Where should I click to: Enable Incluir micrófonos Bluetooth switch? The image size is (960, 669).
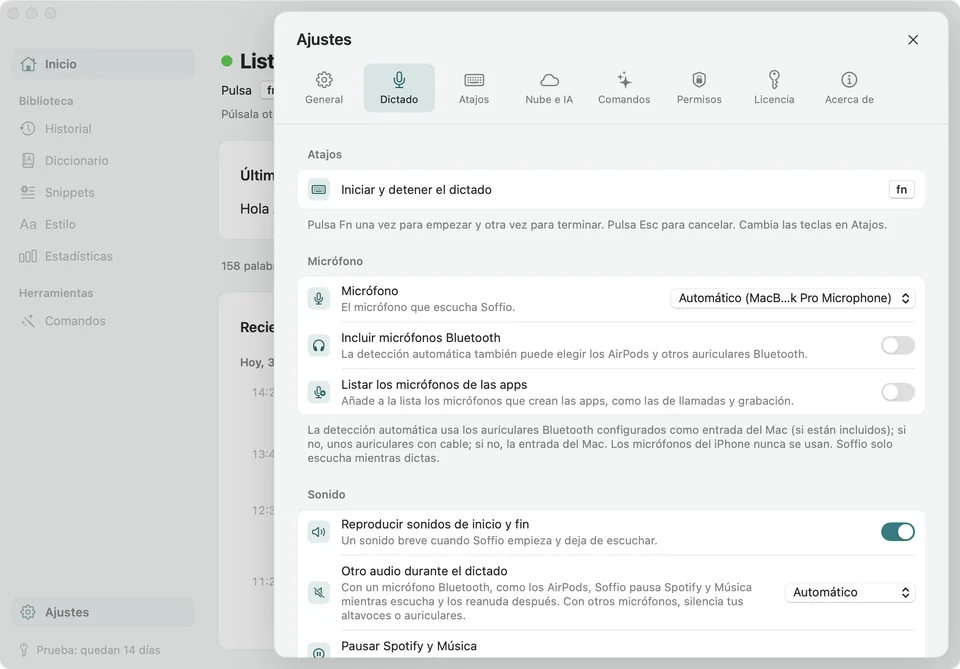click(x=898, y=345)
